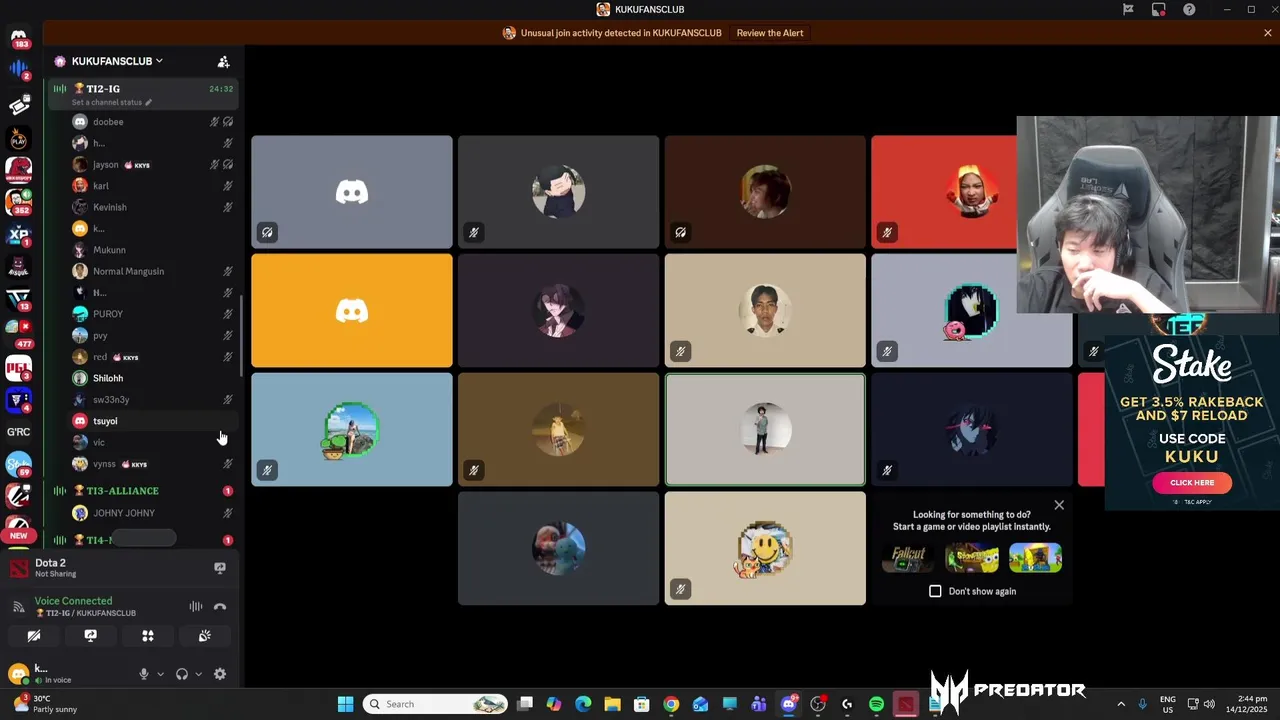Show hidden system tray icons arrow
Viewport: 1280px width, 720px height.
pyautogui.click(x=1121, y=704)
